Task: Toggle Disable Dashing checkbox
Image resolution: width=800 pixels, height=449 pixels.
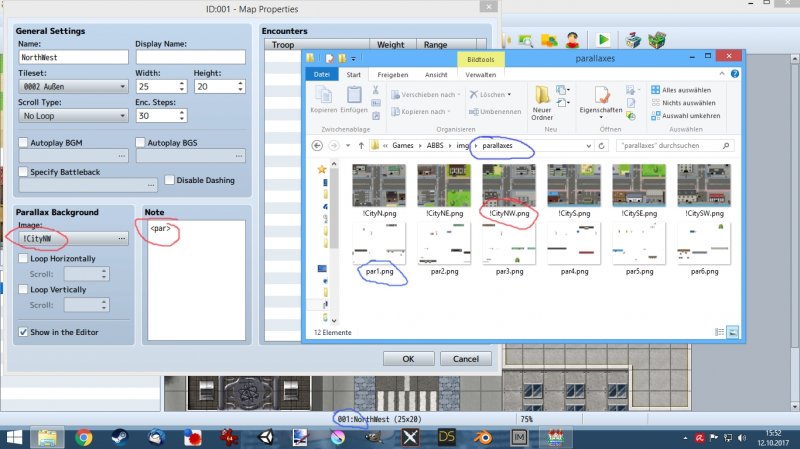Action: pos(169,180)
